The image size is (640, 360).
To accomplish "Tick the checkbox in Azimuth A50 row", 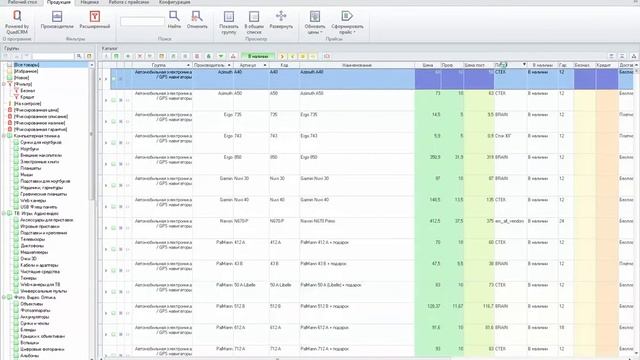I will pyautogui.click(x=114, y=100).
